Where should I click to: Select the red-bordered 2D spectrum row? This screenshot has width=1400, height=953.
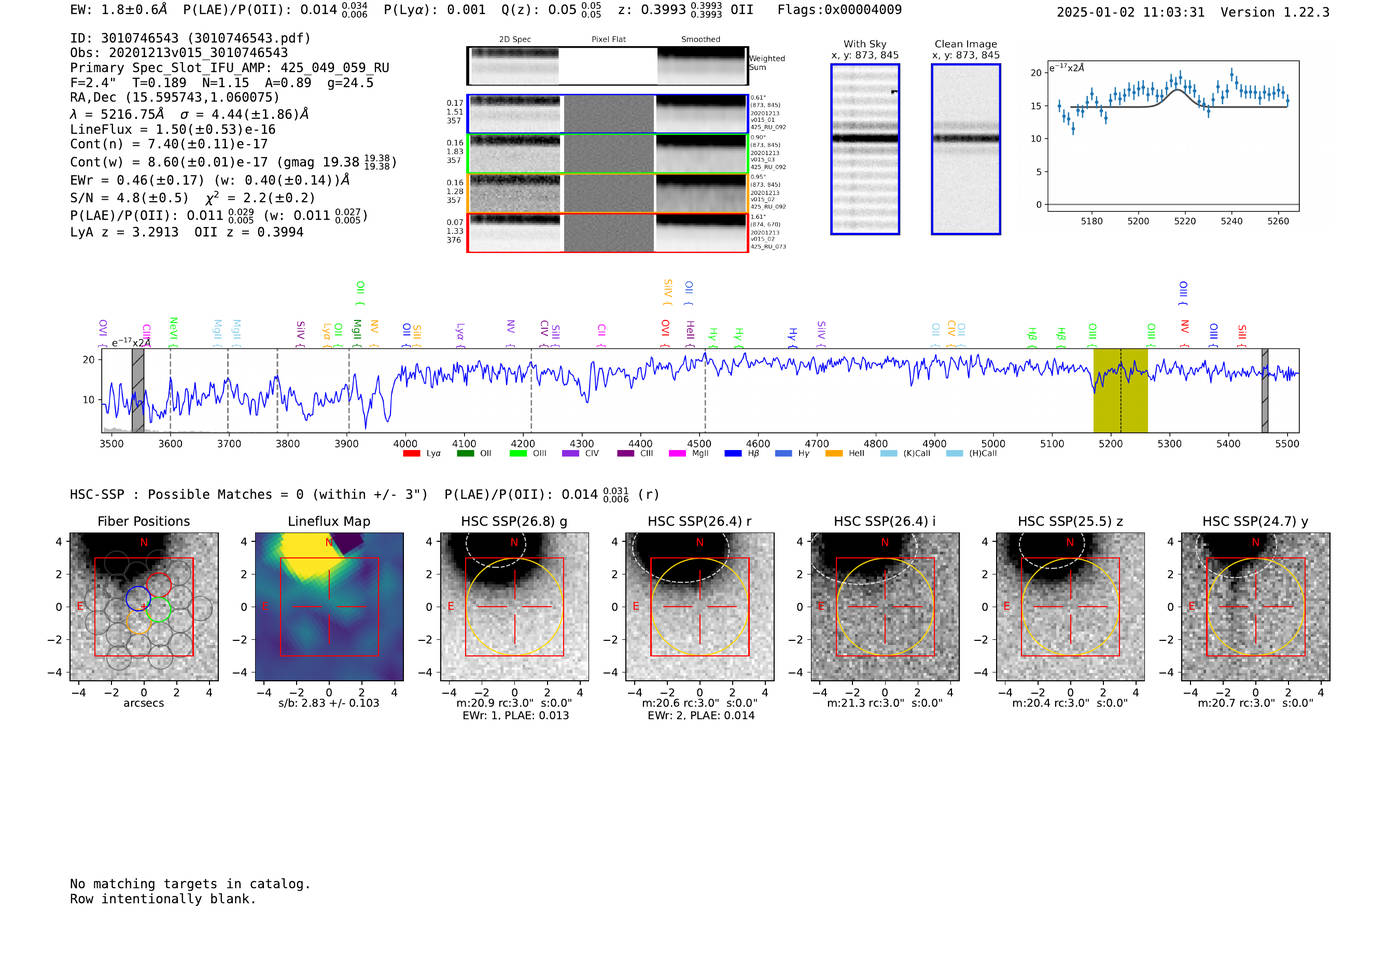coord(608,233)
